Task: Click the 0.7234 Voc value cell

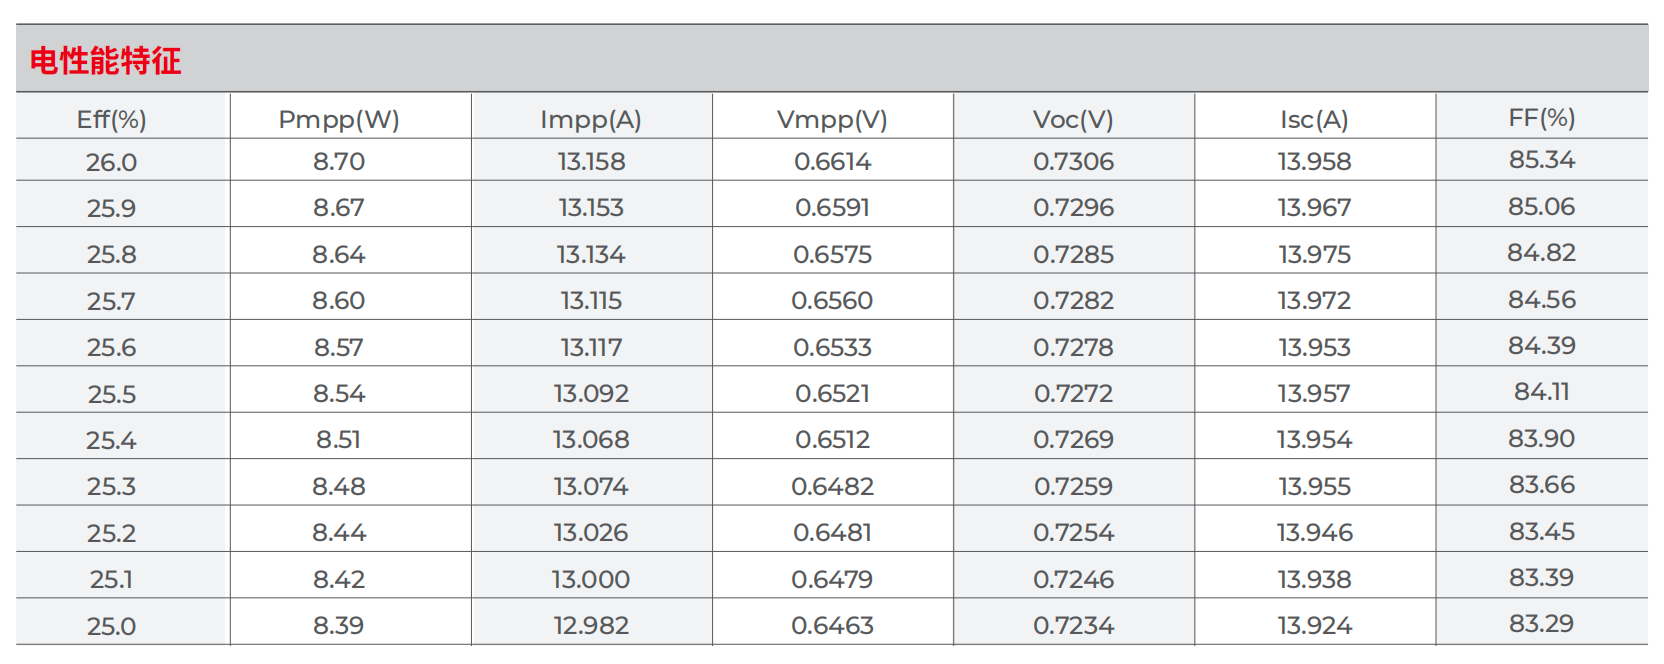Action: point(1073,626)
